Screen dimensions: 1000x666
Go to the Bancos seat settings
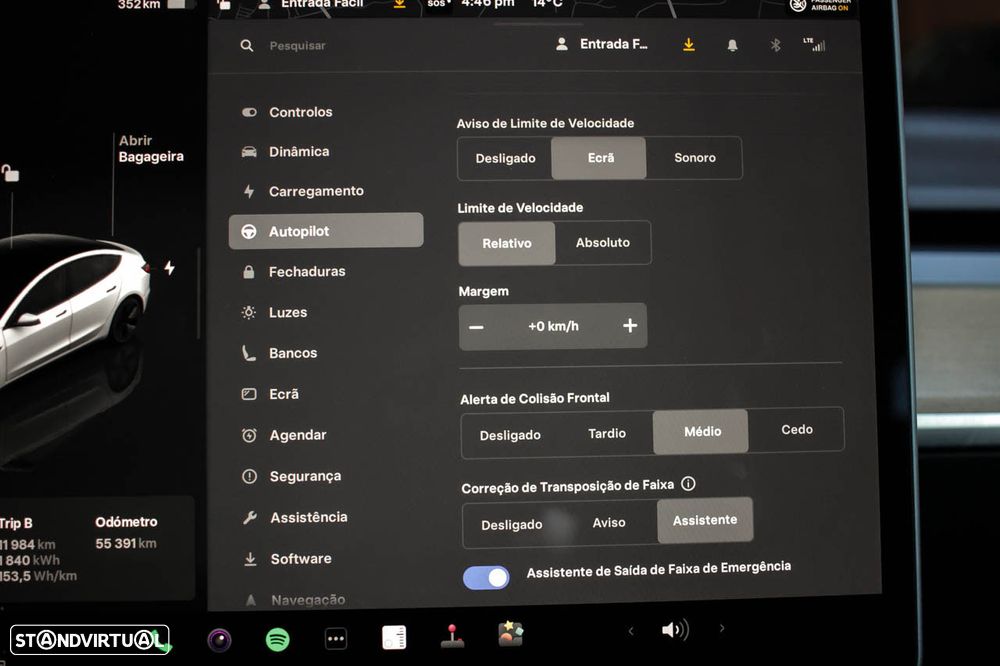[x=279, y=353]
